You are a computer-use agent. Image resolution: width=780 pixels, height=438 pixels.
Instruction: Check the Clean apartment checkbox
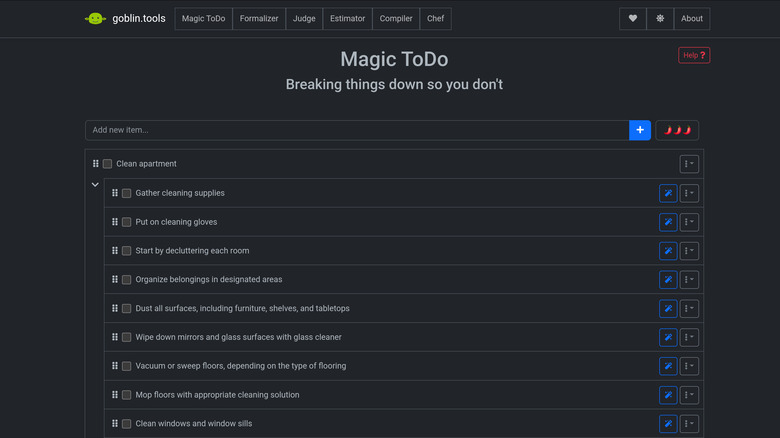click(107, 164)
